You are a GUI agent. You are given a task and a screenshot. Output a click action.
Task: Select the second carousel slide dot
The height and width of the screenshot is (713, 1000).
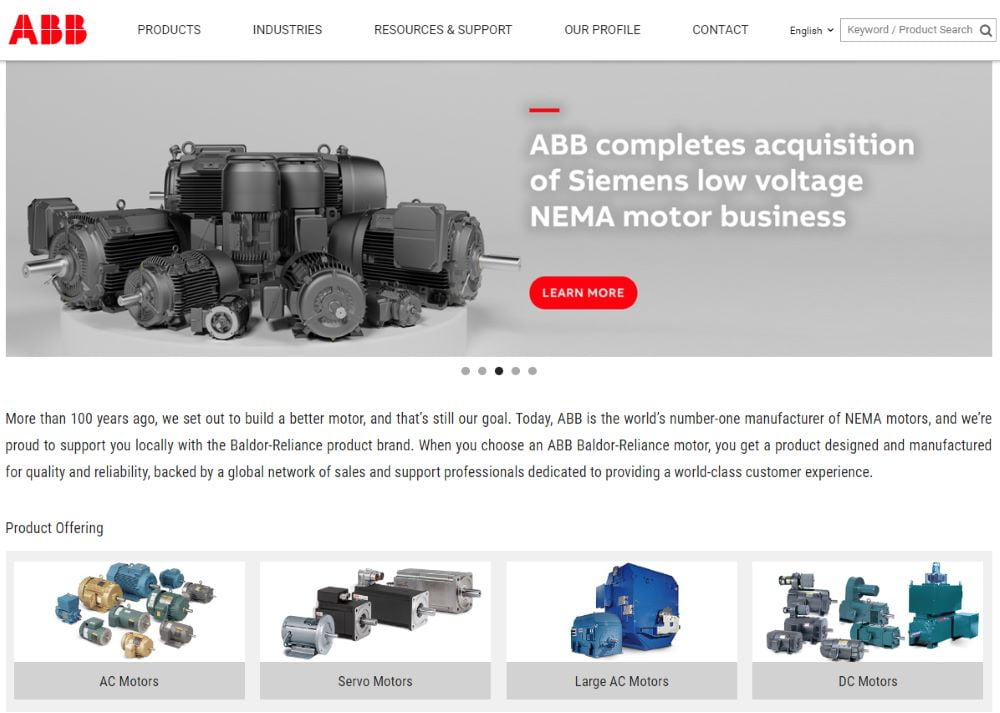482,371
